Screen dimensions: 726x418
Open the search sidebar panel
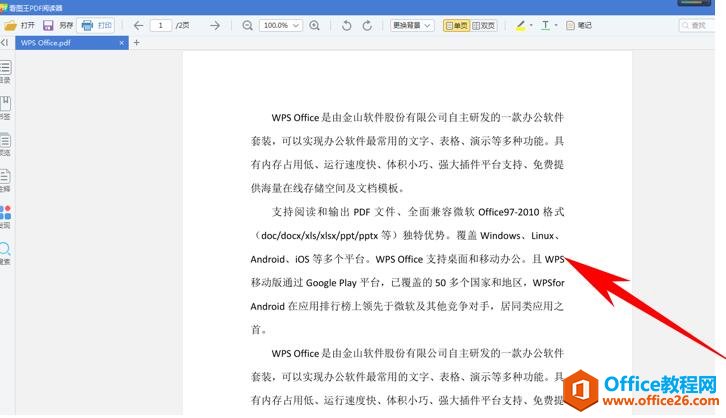tap(6, 253)
